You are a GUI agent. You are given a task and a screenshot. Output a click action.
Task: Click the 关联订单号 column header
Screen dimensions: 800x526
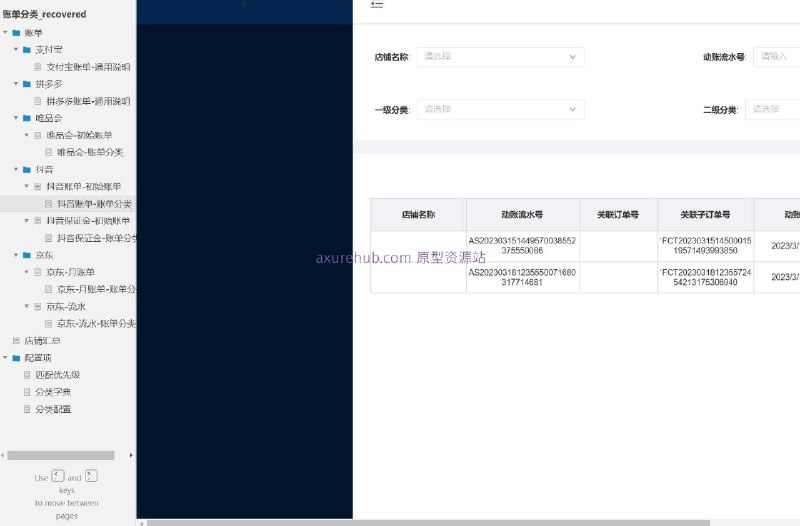[x=618, y=215]
